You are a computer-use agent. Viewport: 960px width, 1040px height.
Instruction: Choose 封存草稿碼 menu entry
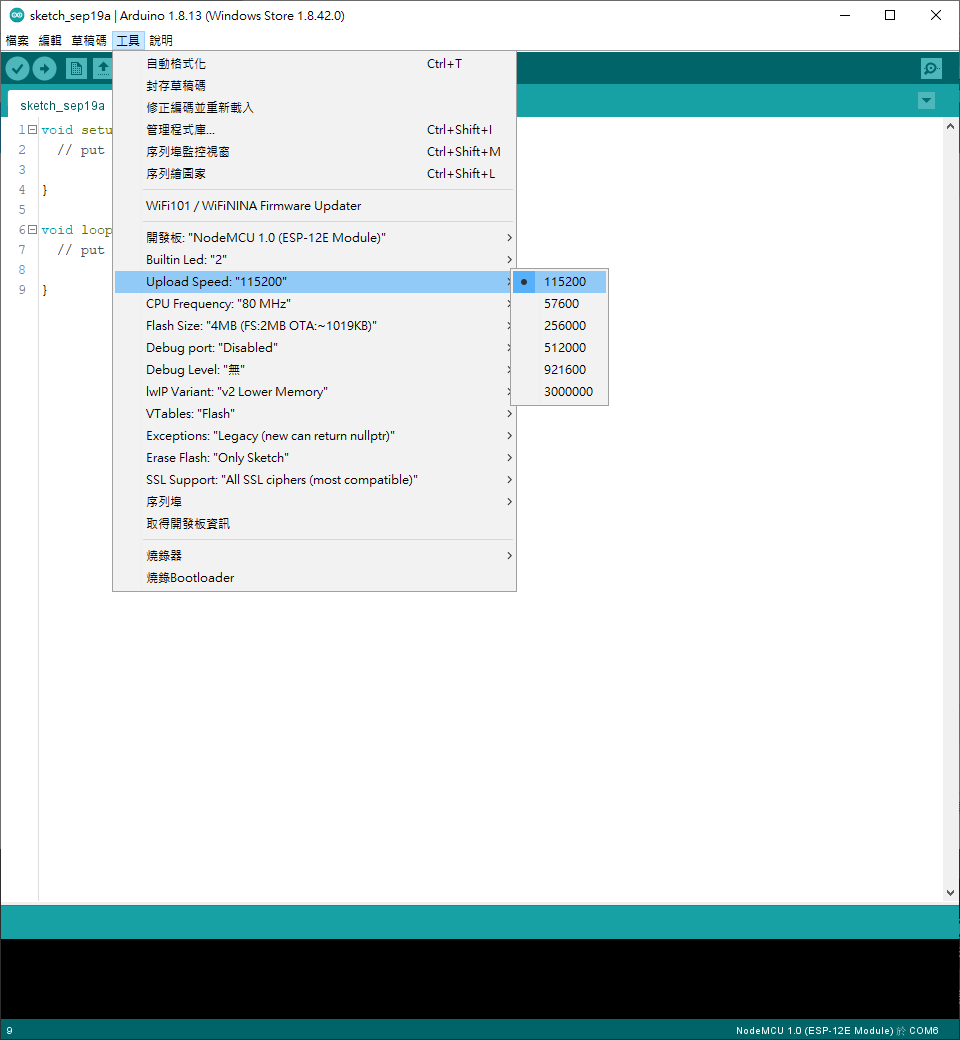coord(314,86)
